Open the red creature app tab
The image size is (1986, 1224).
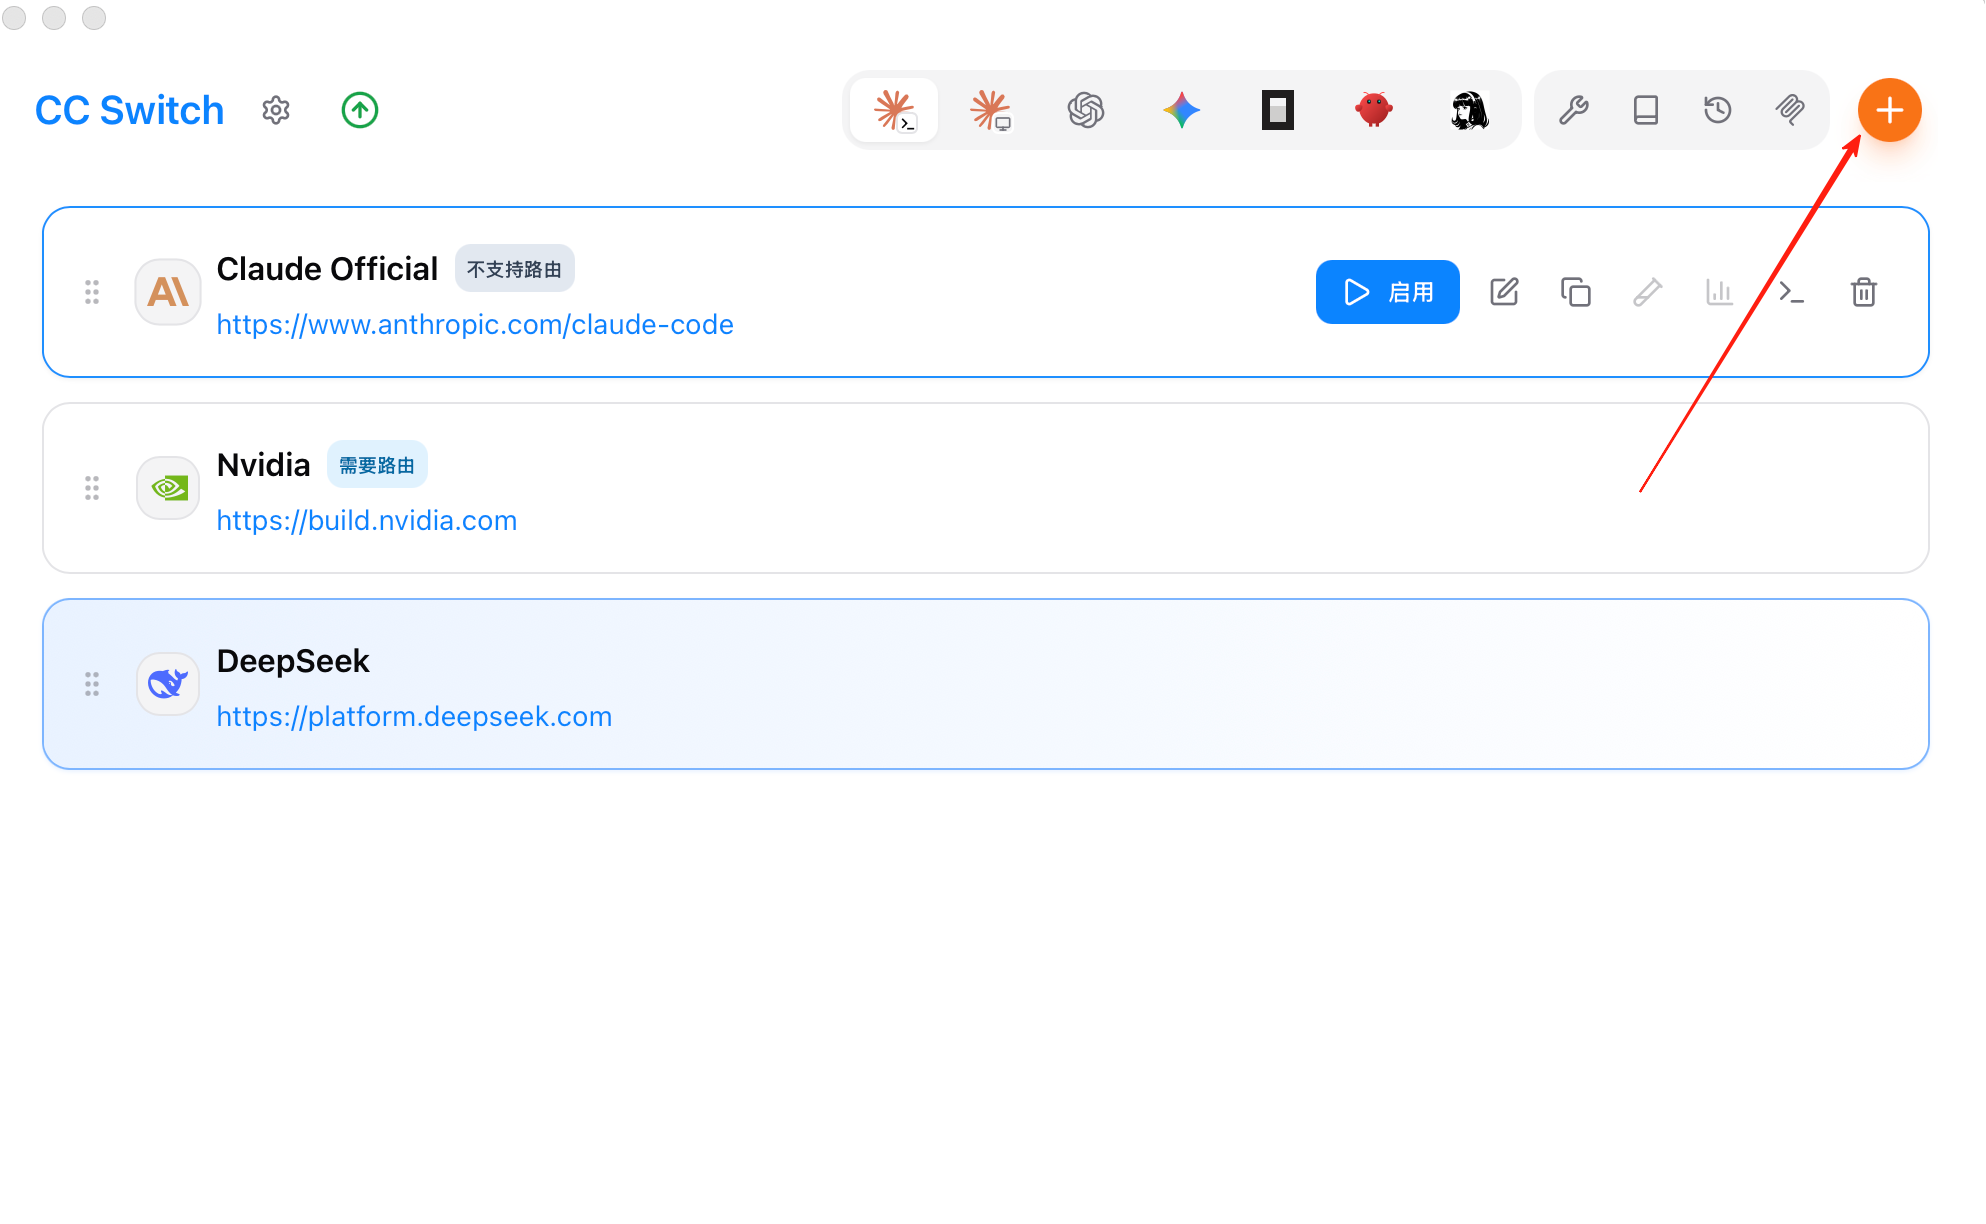(x=1374, y=110)
